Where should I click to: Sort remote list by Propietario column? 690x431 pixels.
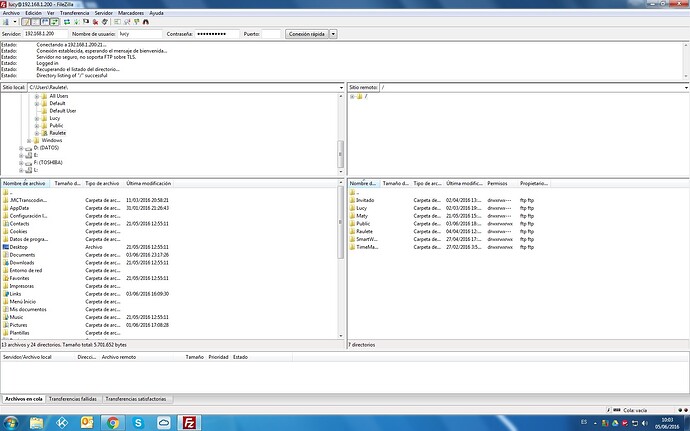[x=533, y=183]
